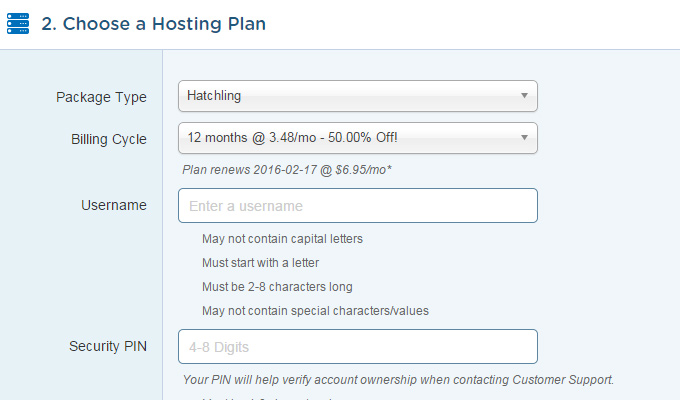This screenshot has width=680, height=400.
Task: Open the Package Type dropdown showing Hatchling
Action: (x=358, y=96)
